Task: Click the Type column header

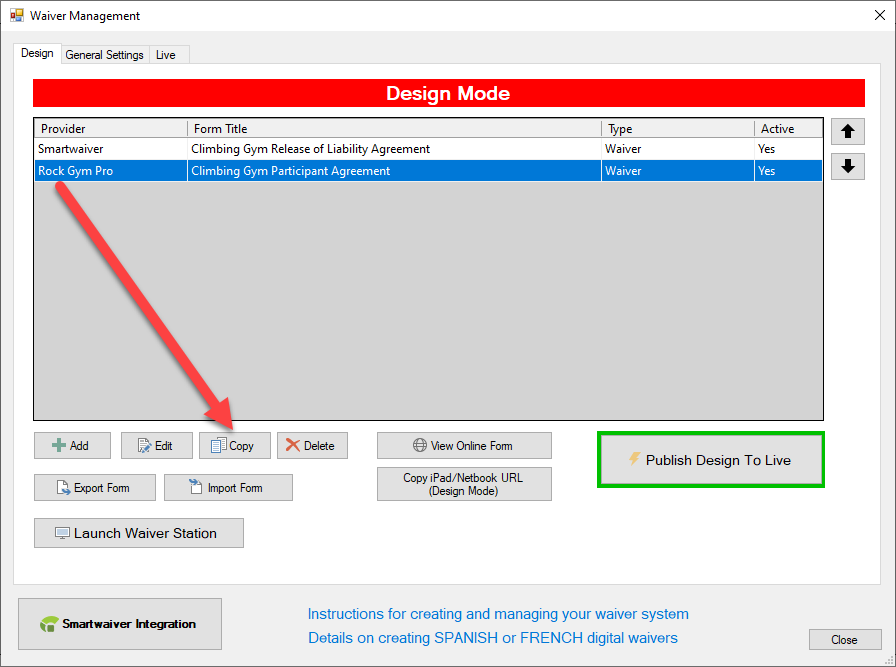Action: 678,129
